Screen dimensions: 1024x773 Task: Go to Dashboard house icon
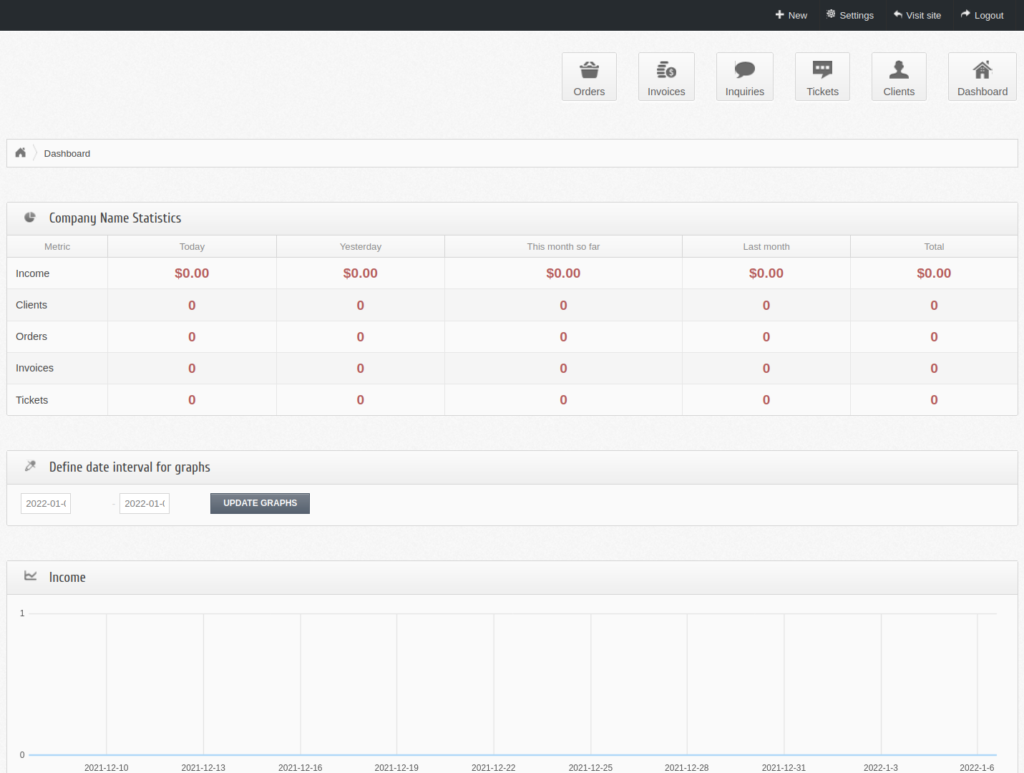point(982,70)
